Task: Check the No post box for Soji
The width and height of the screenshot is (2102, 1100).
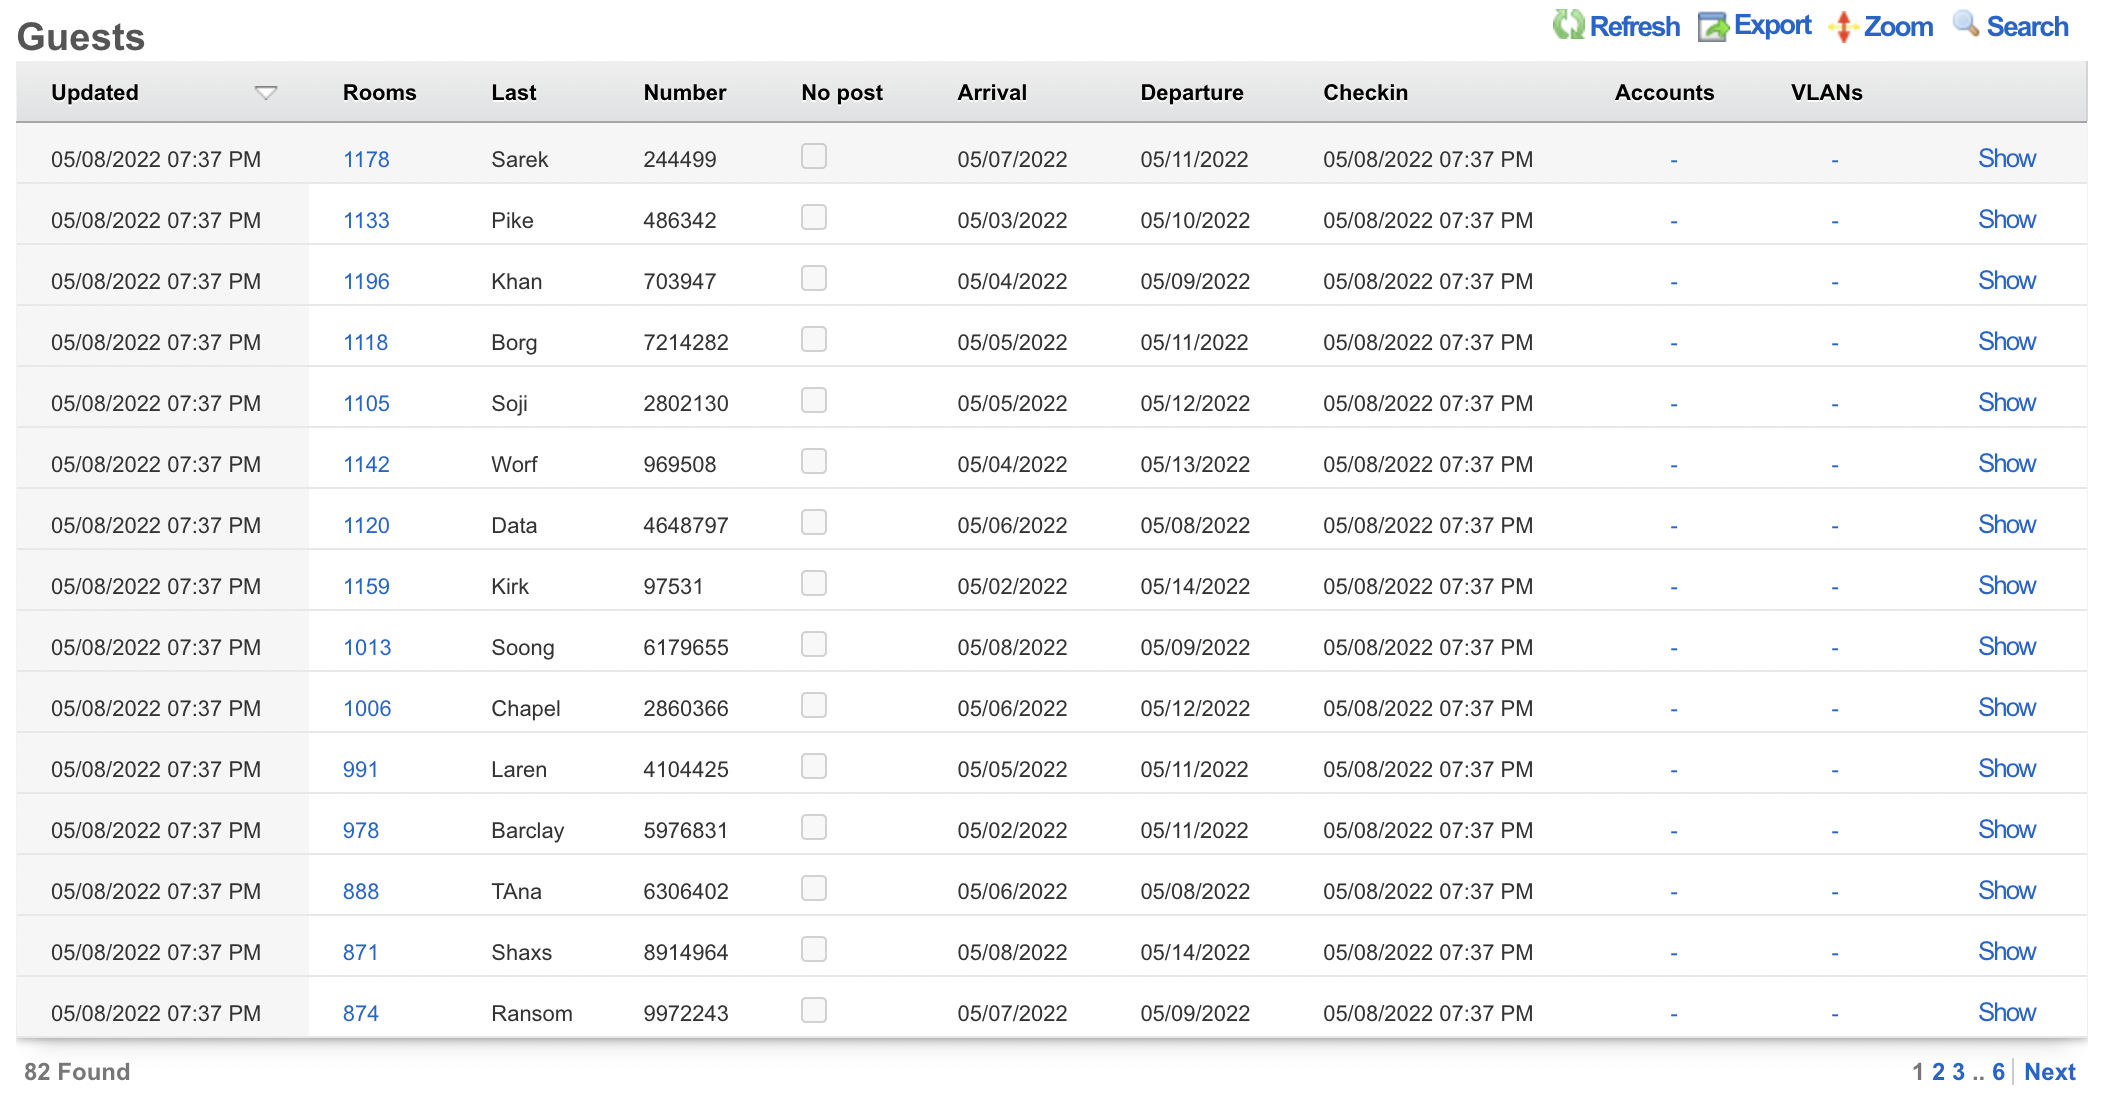Action: click(x=814, y=400)
